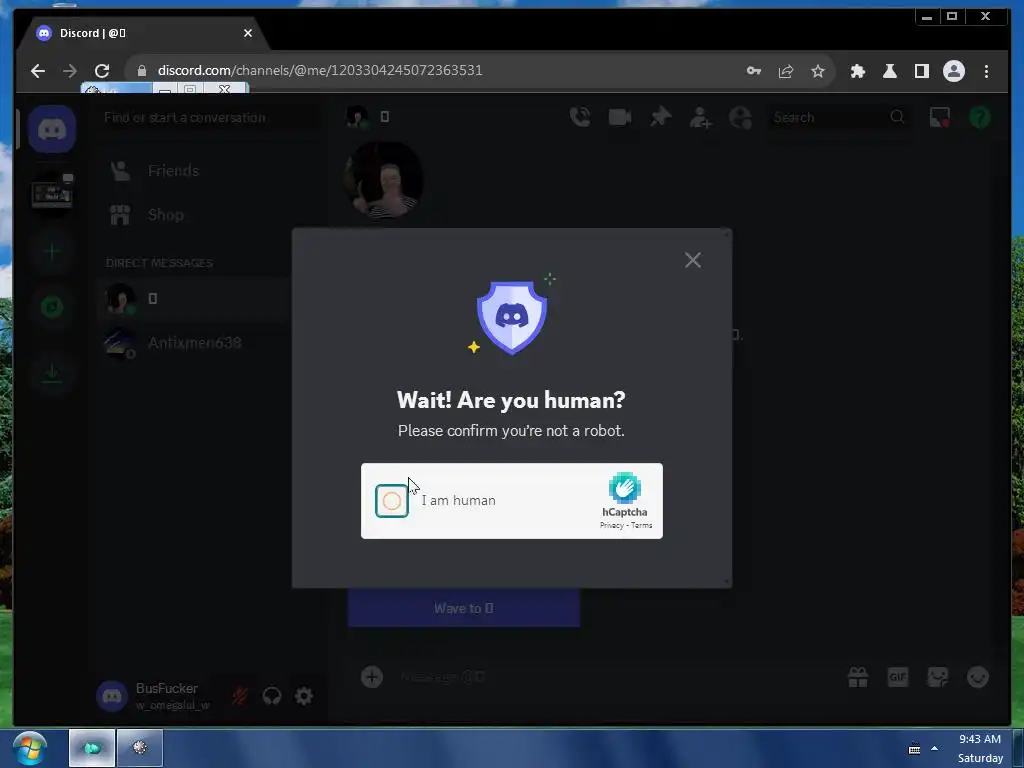The width and height of the screenshot is (1024, 768).
Task: Click the address bar with the Discord URL
Action: point(431,71)
